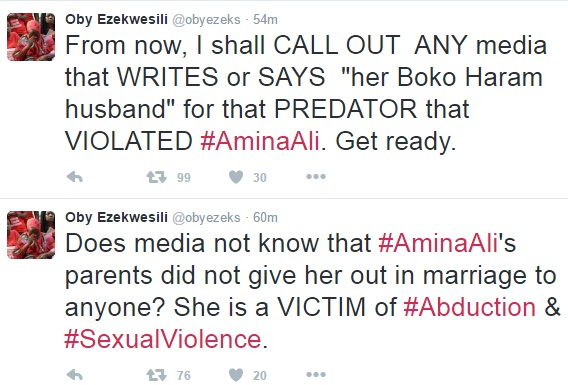Image resolution: width=568 pixels, height=385 pixels.
Task: Open the #Abduction hashtag
Action: tap(469, 307)
